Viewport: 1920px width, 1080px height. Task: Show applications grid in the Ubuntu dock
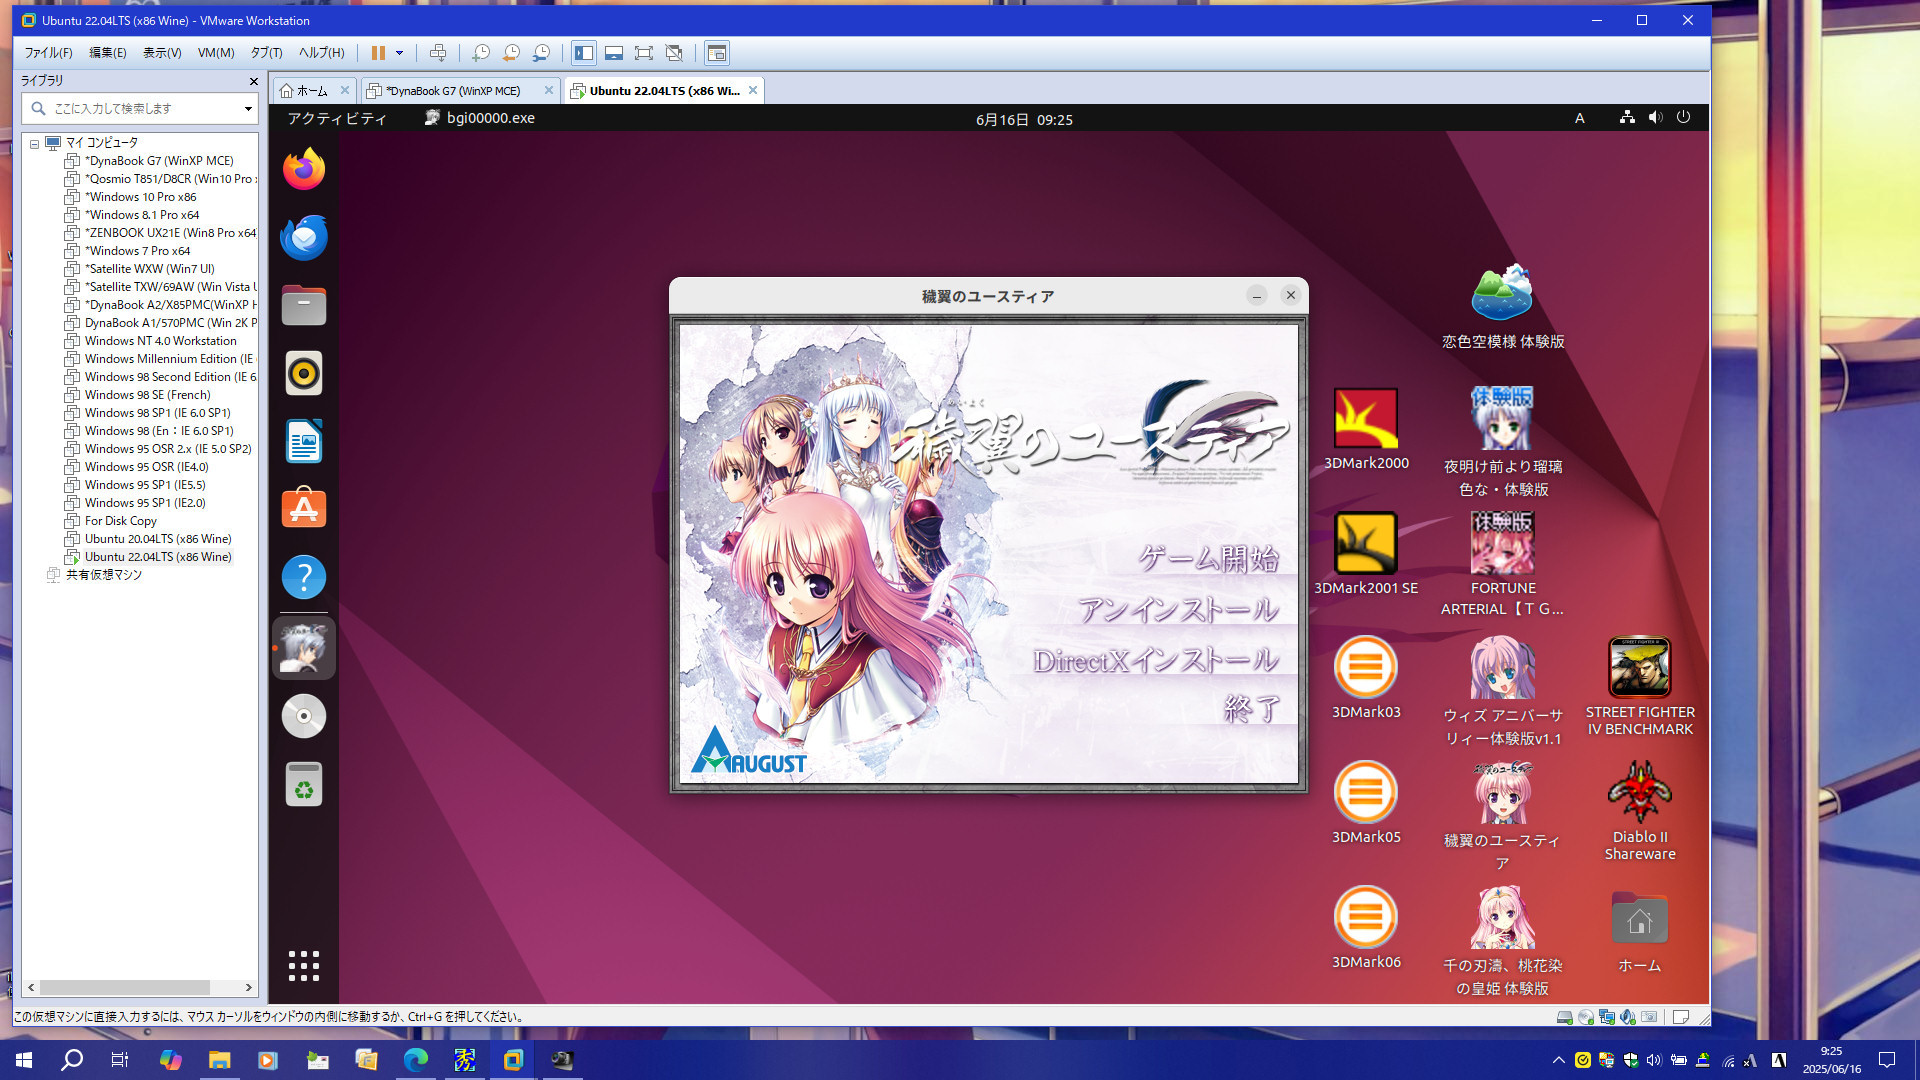point(304,966)
